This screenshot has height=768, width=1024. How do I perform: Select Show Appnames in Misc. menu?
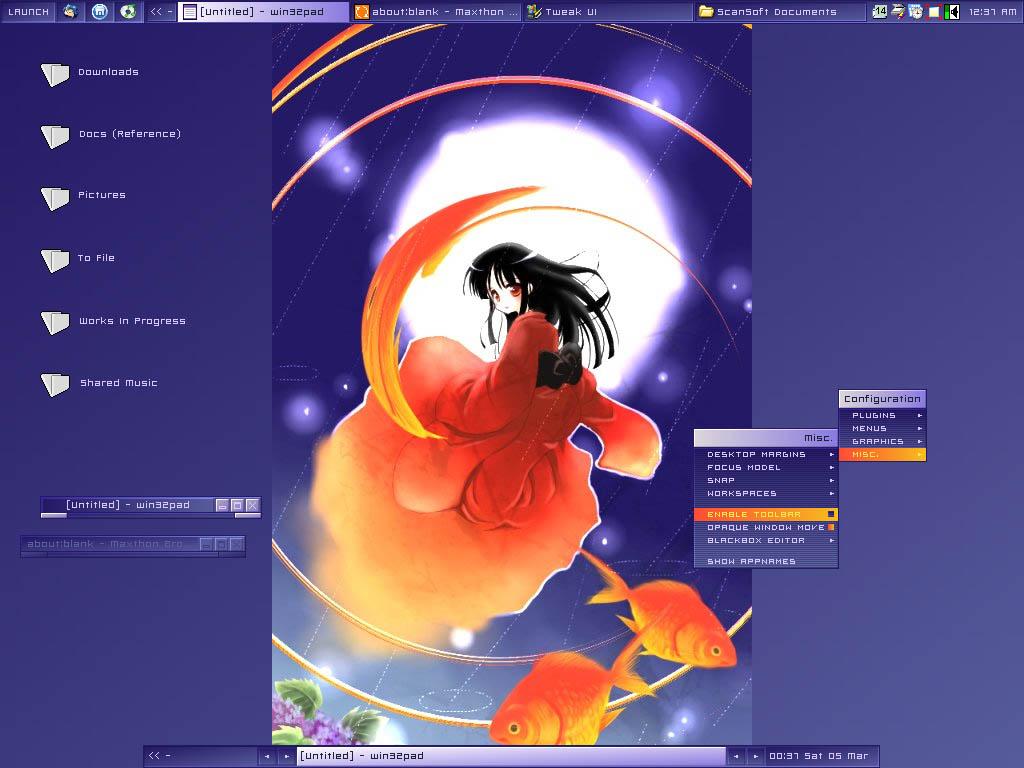766,562
